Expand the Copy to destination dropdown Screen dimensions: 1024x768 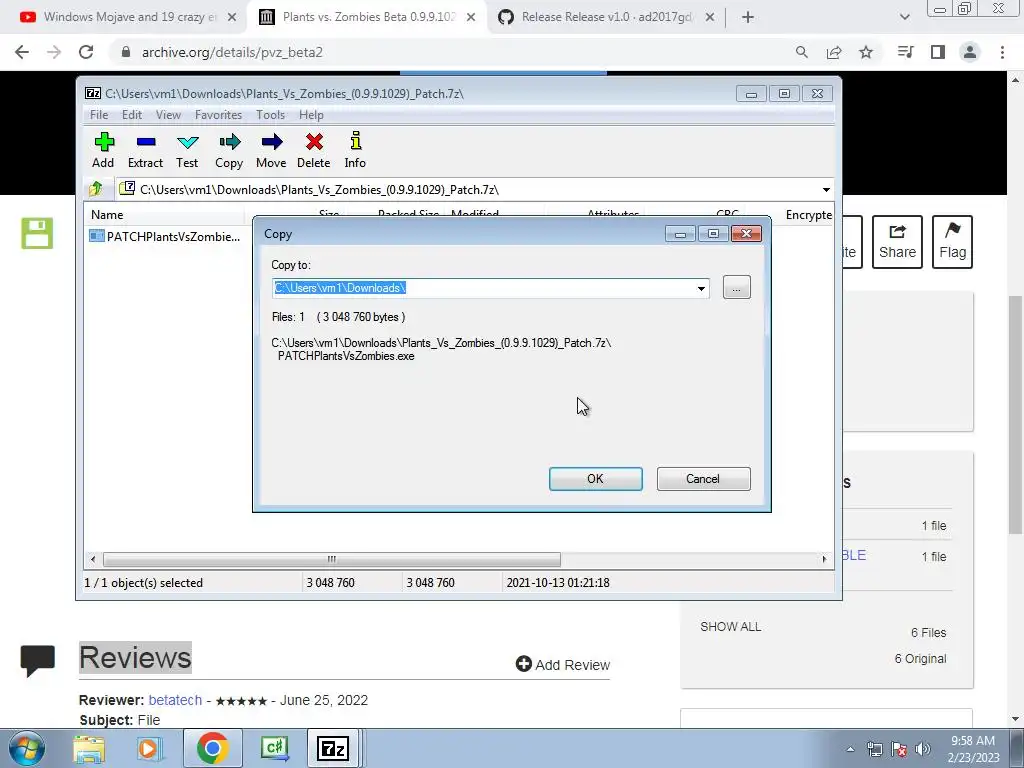pyautogui.click(x=701, y=289)
